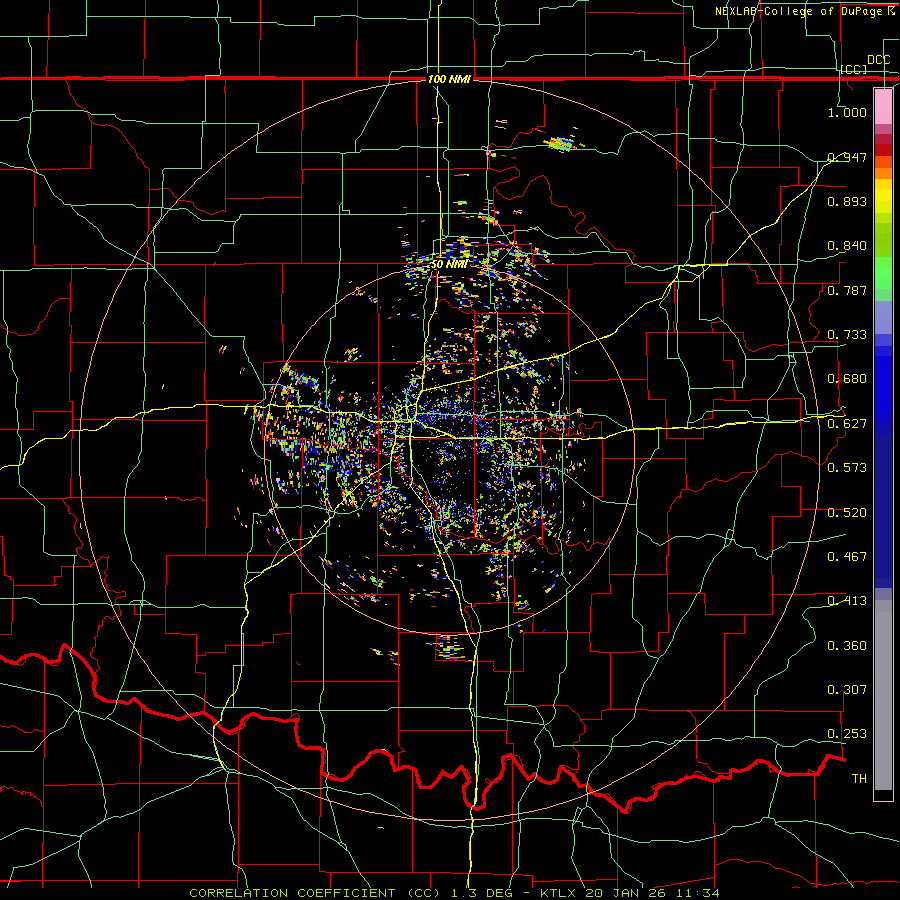The width and height of the screenshot is (900, 900).
Task: Click the TH threshold label
Action: coord(859,779)
